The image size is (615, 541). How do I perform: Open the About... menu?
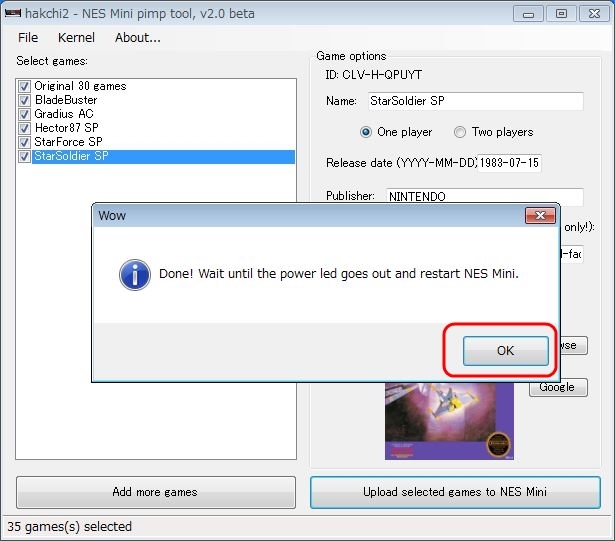[x=138, y=38]
